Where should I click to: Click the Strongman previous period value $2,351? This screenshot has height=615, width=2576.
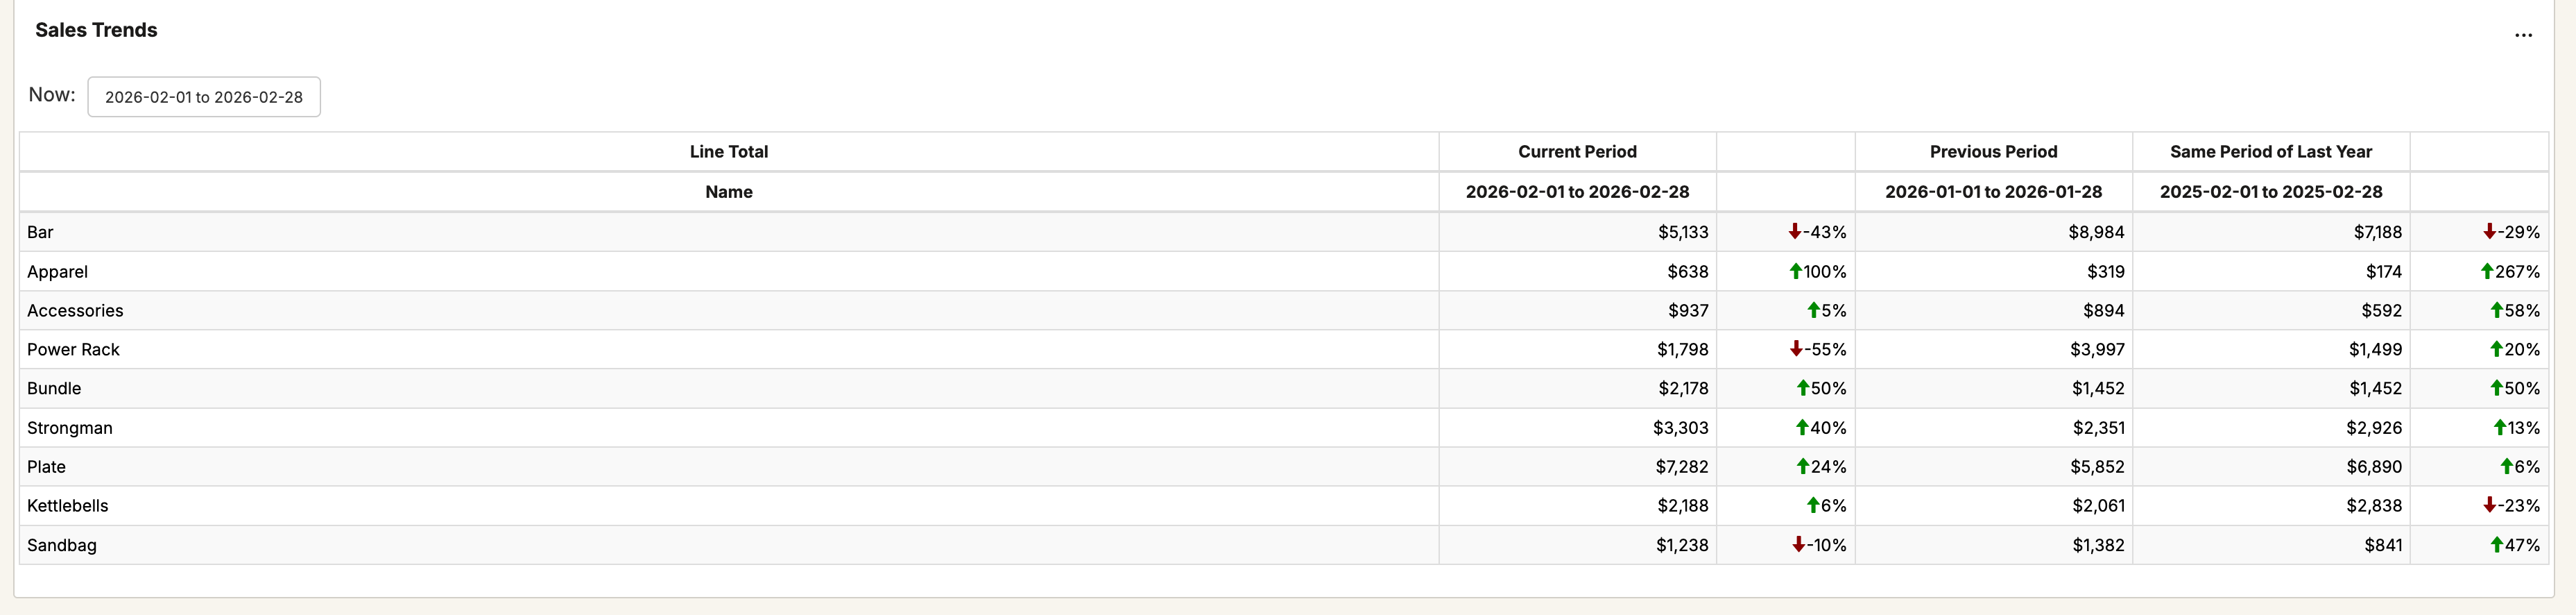click(x=2098, y=428)
